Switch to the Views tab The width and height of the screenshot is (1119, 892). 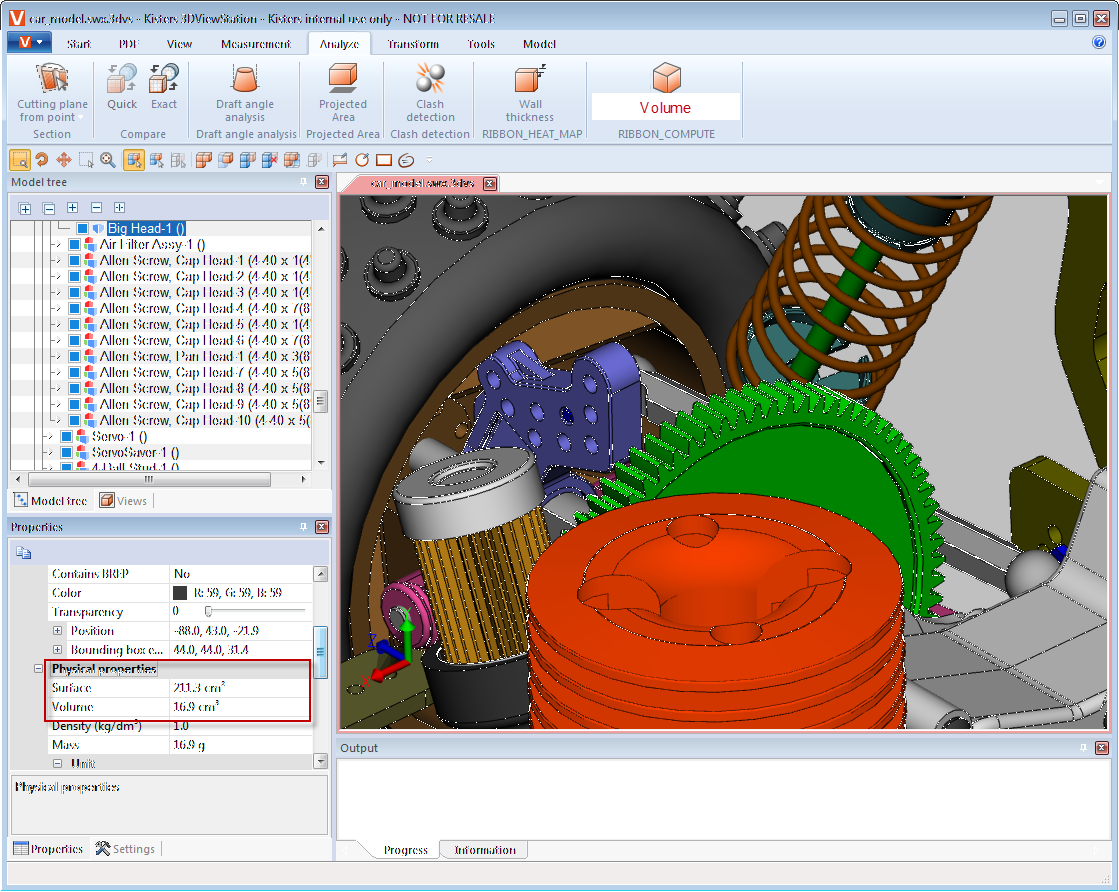[x=124, y=501]
